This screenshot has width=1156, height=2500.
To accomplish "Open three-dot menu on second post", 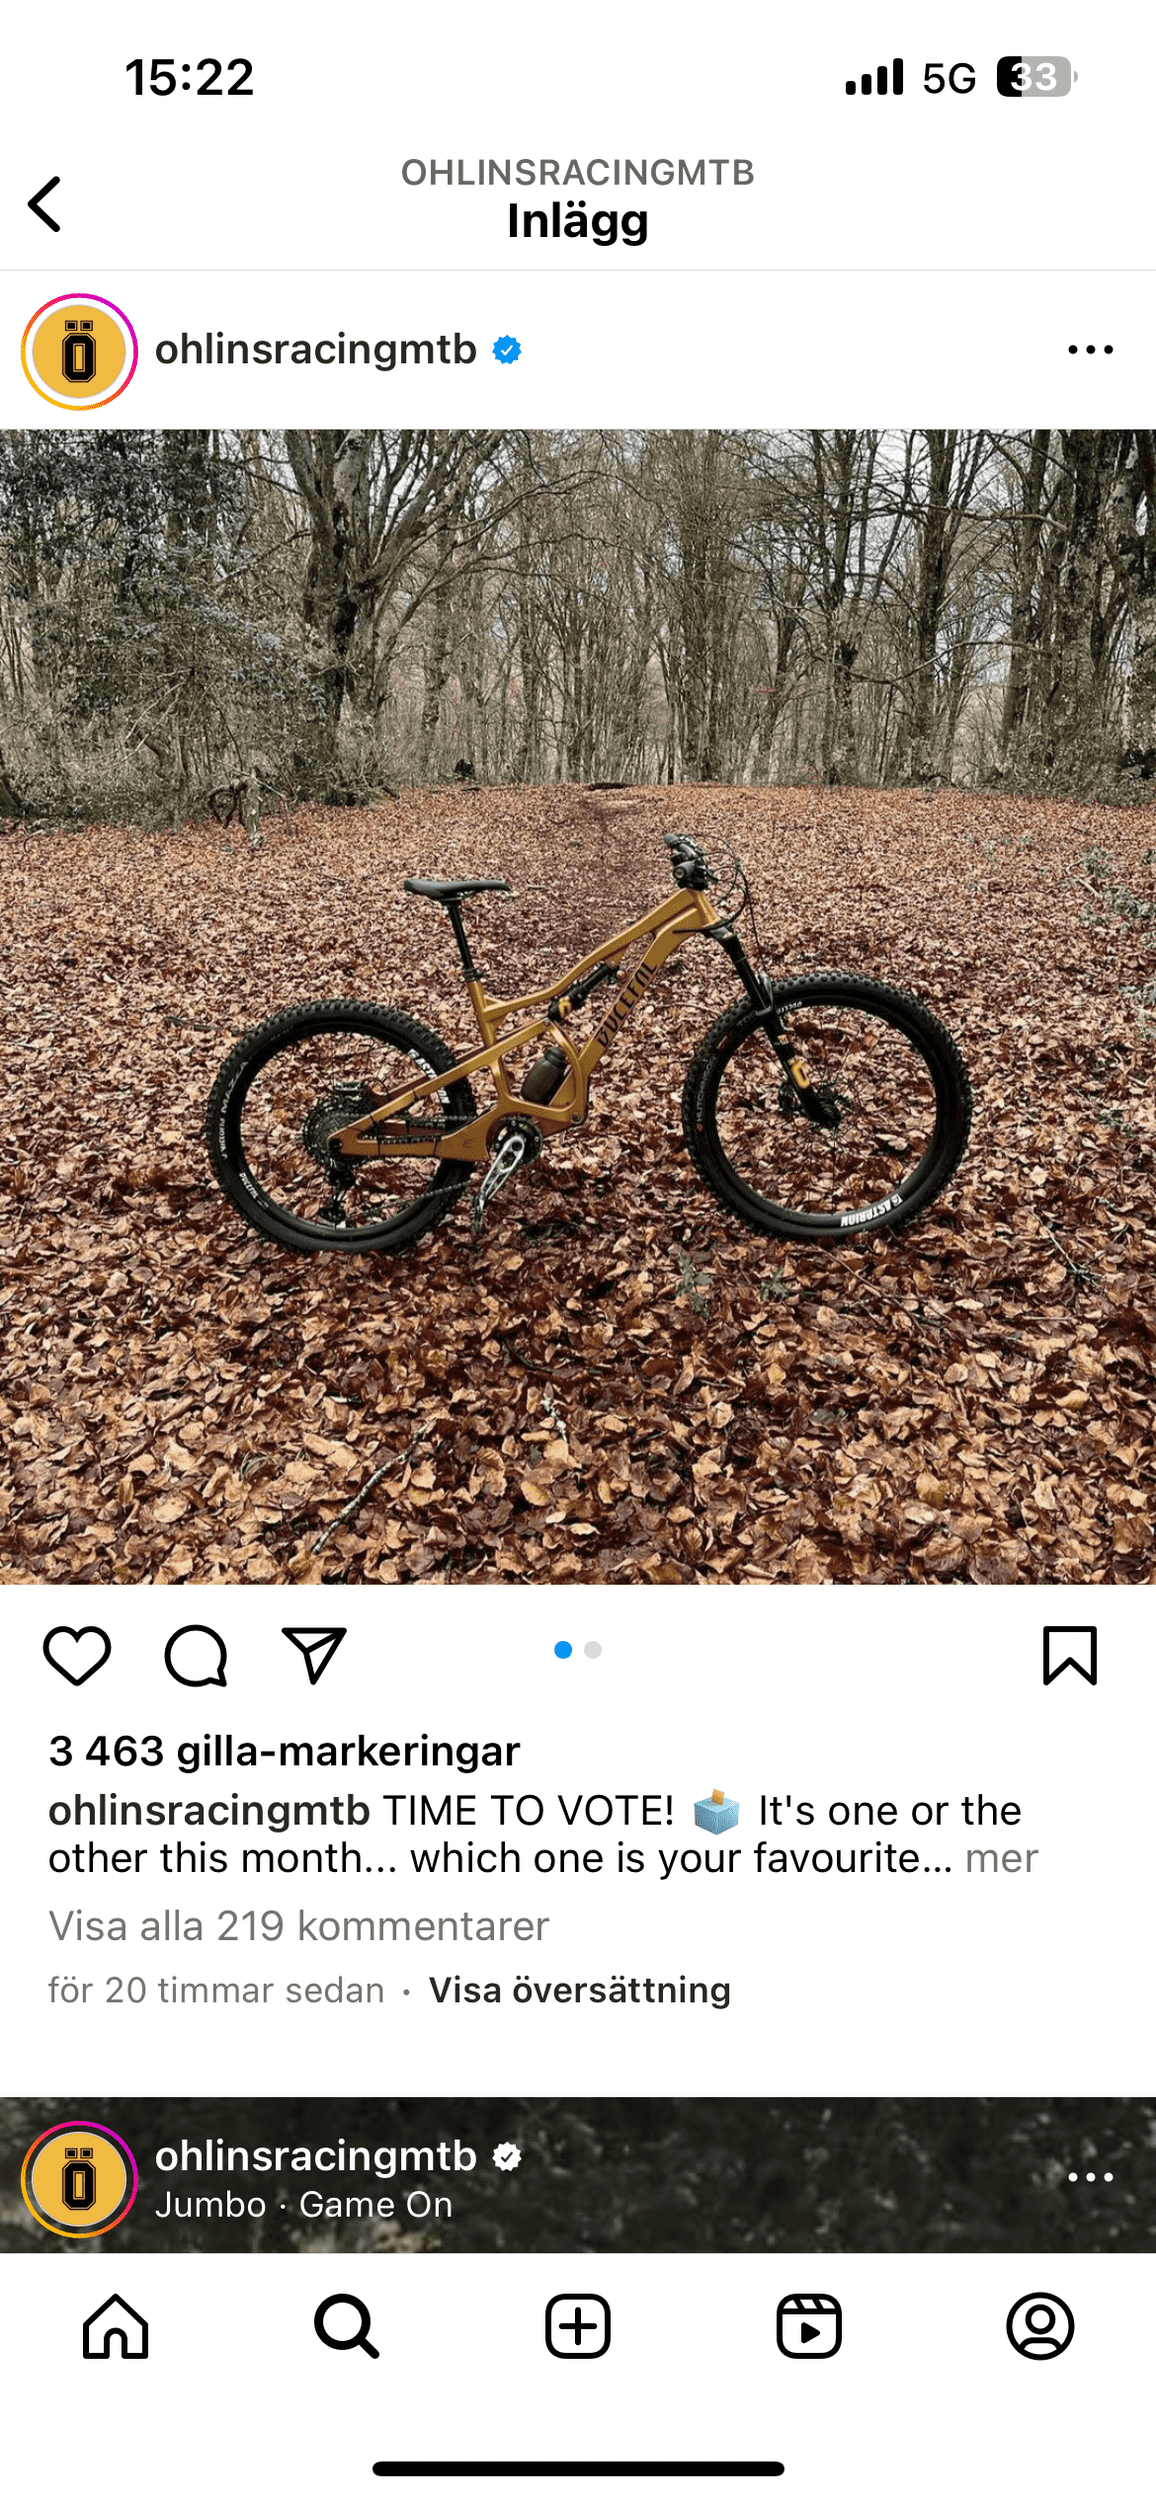I will tap(1090, 2177).
